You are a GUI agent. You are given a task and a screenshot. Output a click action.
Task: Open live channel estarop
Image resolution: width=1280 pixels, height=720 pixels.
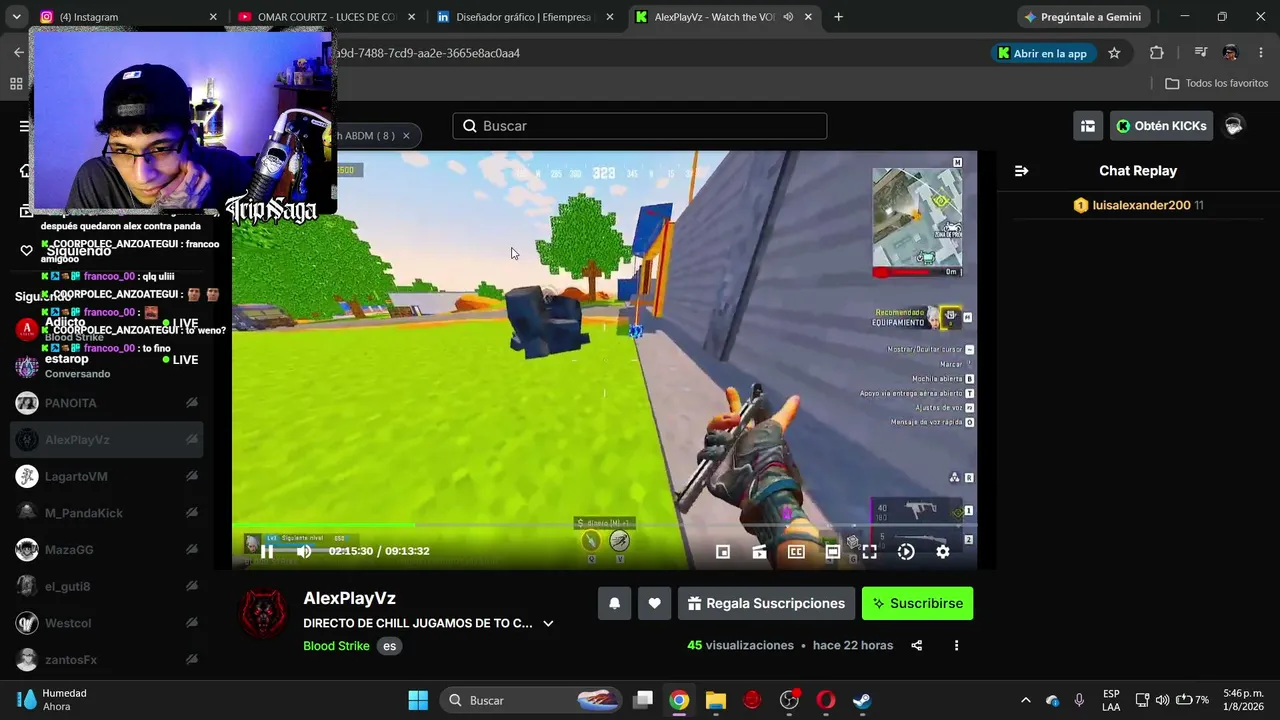pyautogui.click(x=107, y=366)
